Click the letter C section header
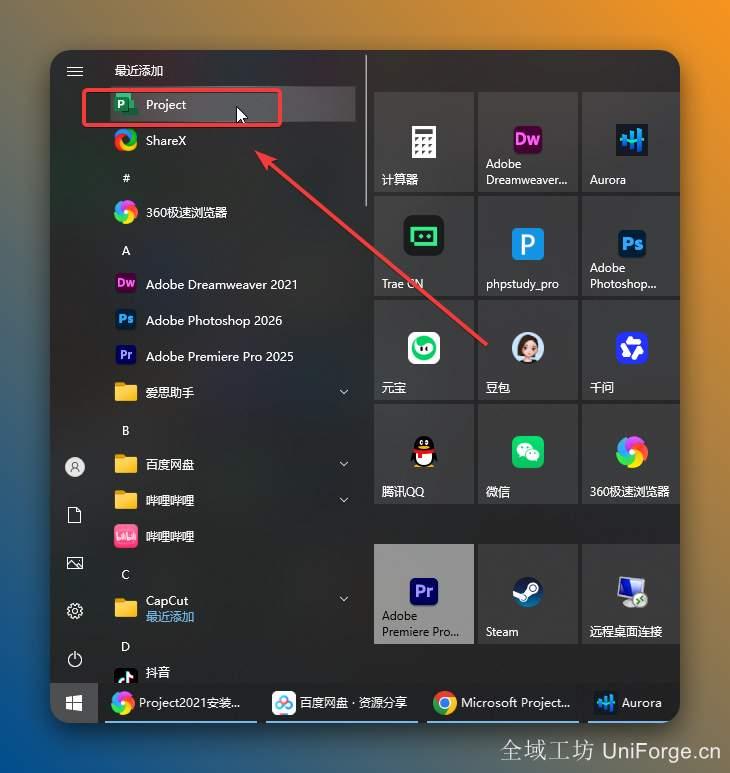Viewport: 730px width, 773px height. click(x=126, y=574)
